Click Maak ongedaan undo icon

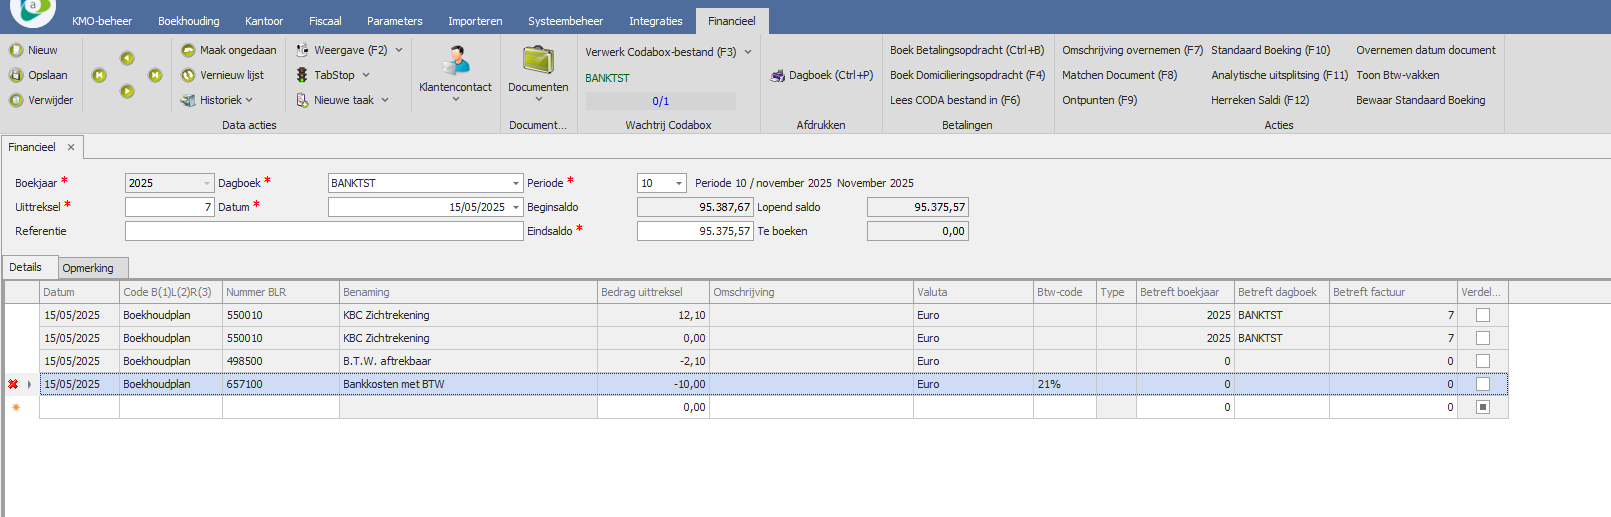pos(188,50)
